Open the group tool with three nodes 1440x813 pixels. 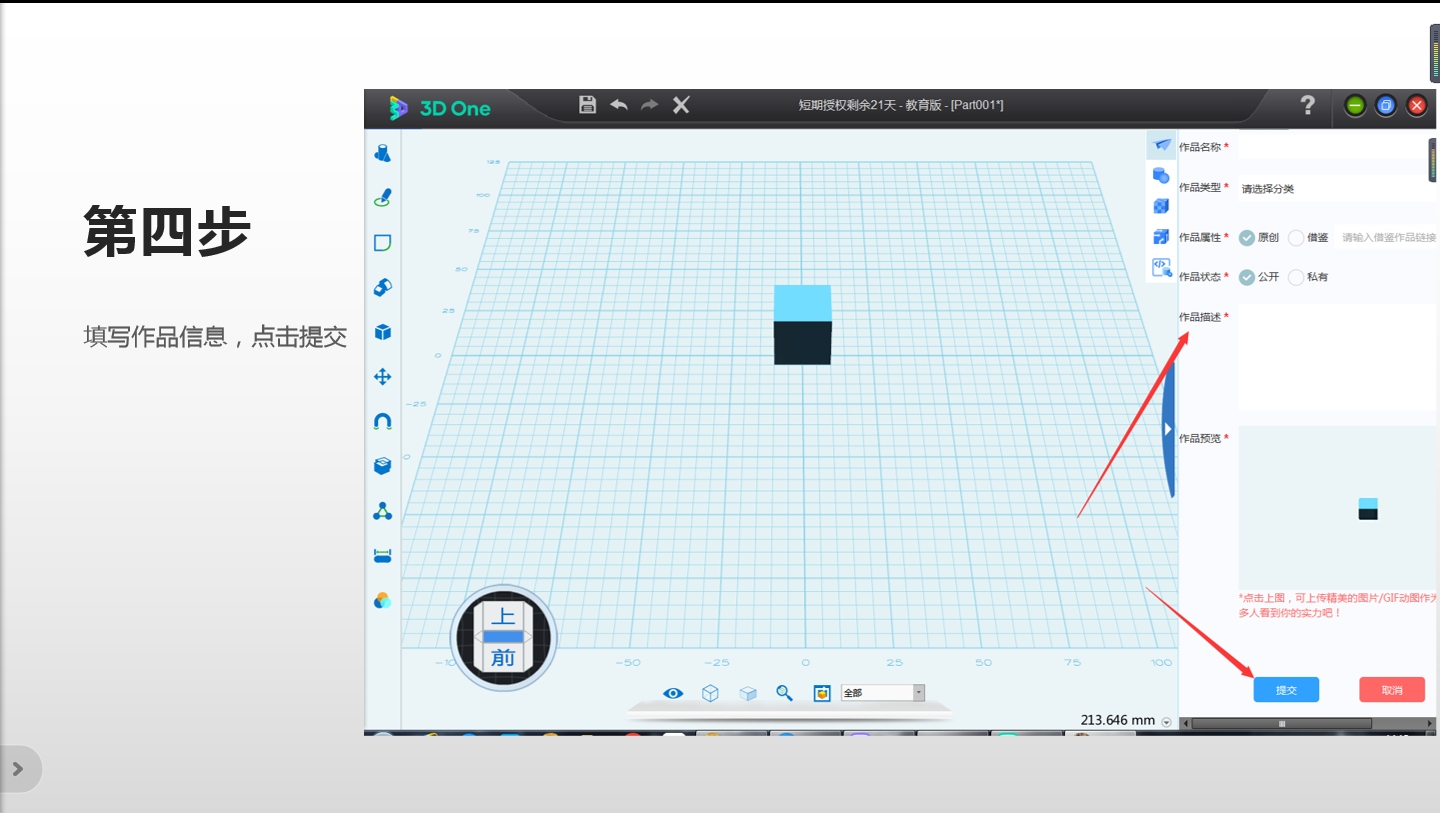point(382,511)
